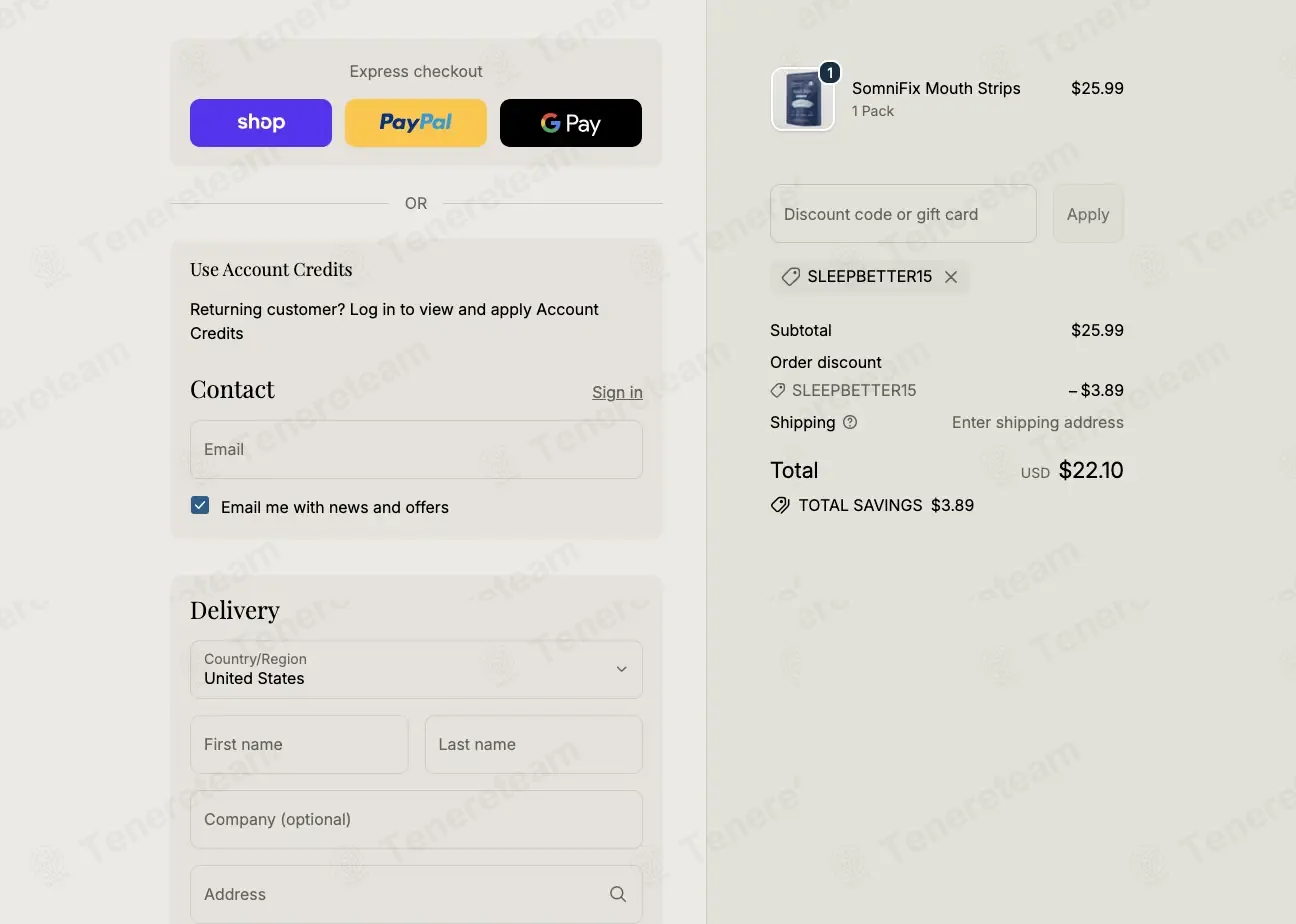The height and width of the screenshot is (924, 1296).
Task: Click the TOTAL SAVINGS $3.89 text
Action: point(886,505)
